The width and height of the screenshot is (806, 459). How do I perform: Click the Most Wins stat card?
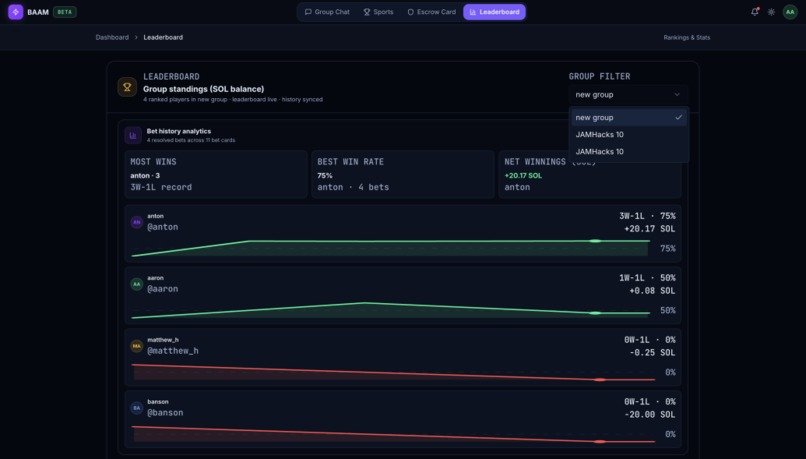216,174
